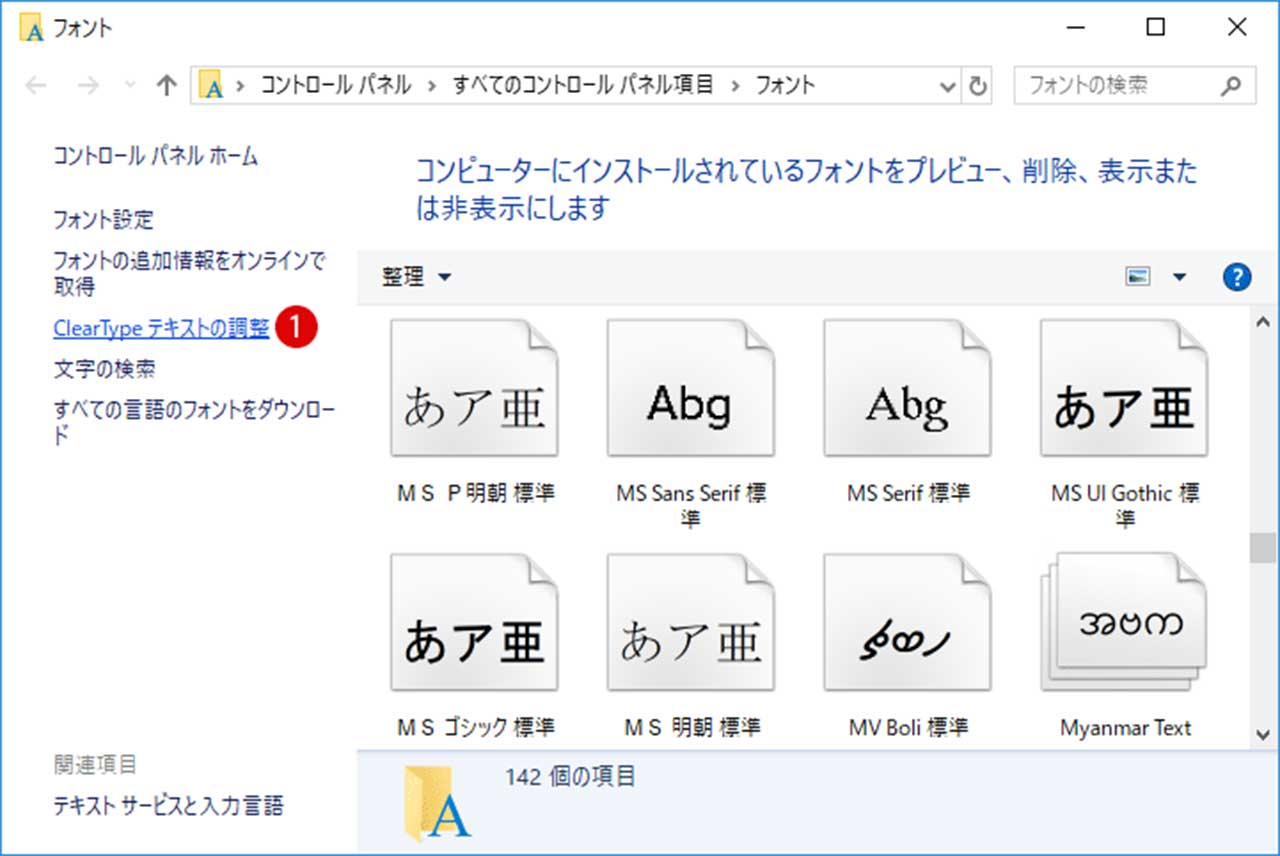Screen dimensions: 1280x856
Task: Click the refresh button in address bar
Action: pyautogui.click(x=979, y=86)
